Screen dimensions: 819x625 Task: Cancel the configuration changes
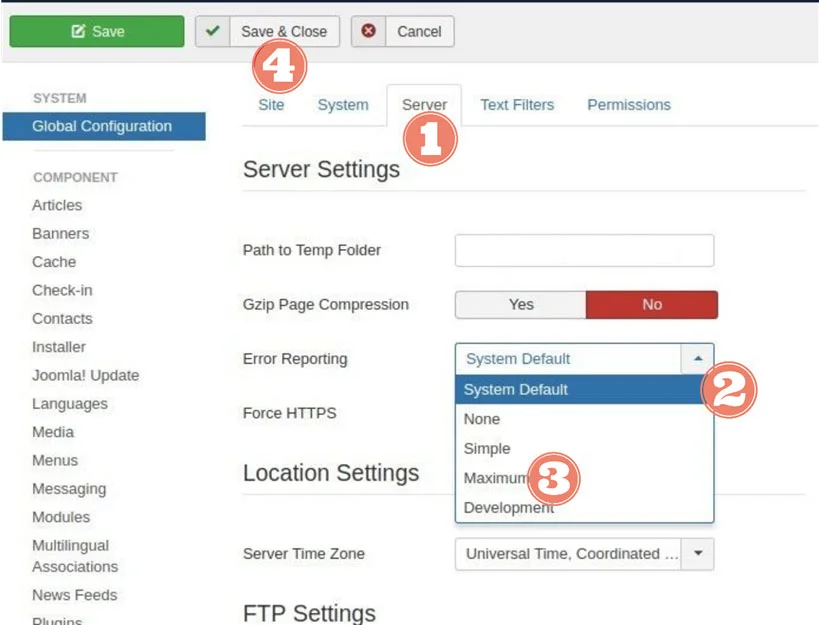[x=418, y=31]
